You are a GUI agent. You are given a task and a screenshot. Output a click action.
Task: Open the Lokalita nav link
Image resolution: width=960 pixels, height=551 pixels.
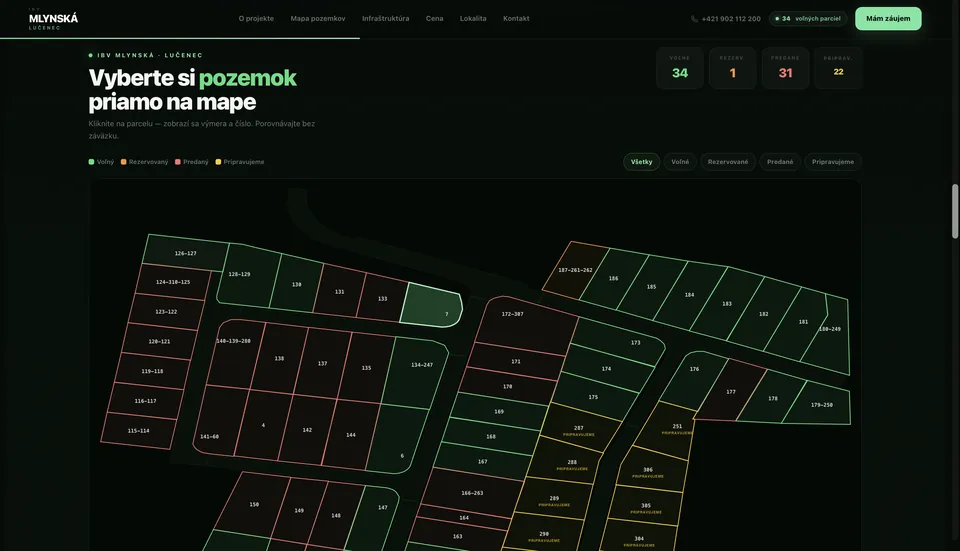(473, 18)
